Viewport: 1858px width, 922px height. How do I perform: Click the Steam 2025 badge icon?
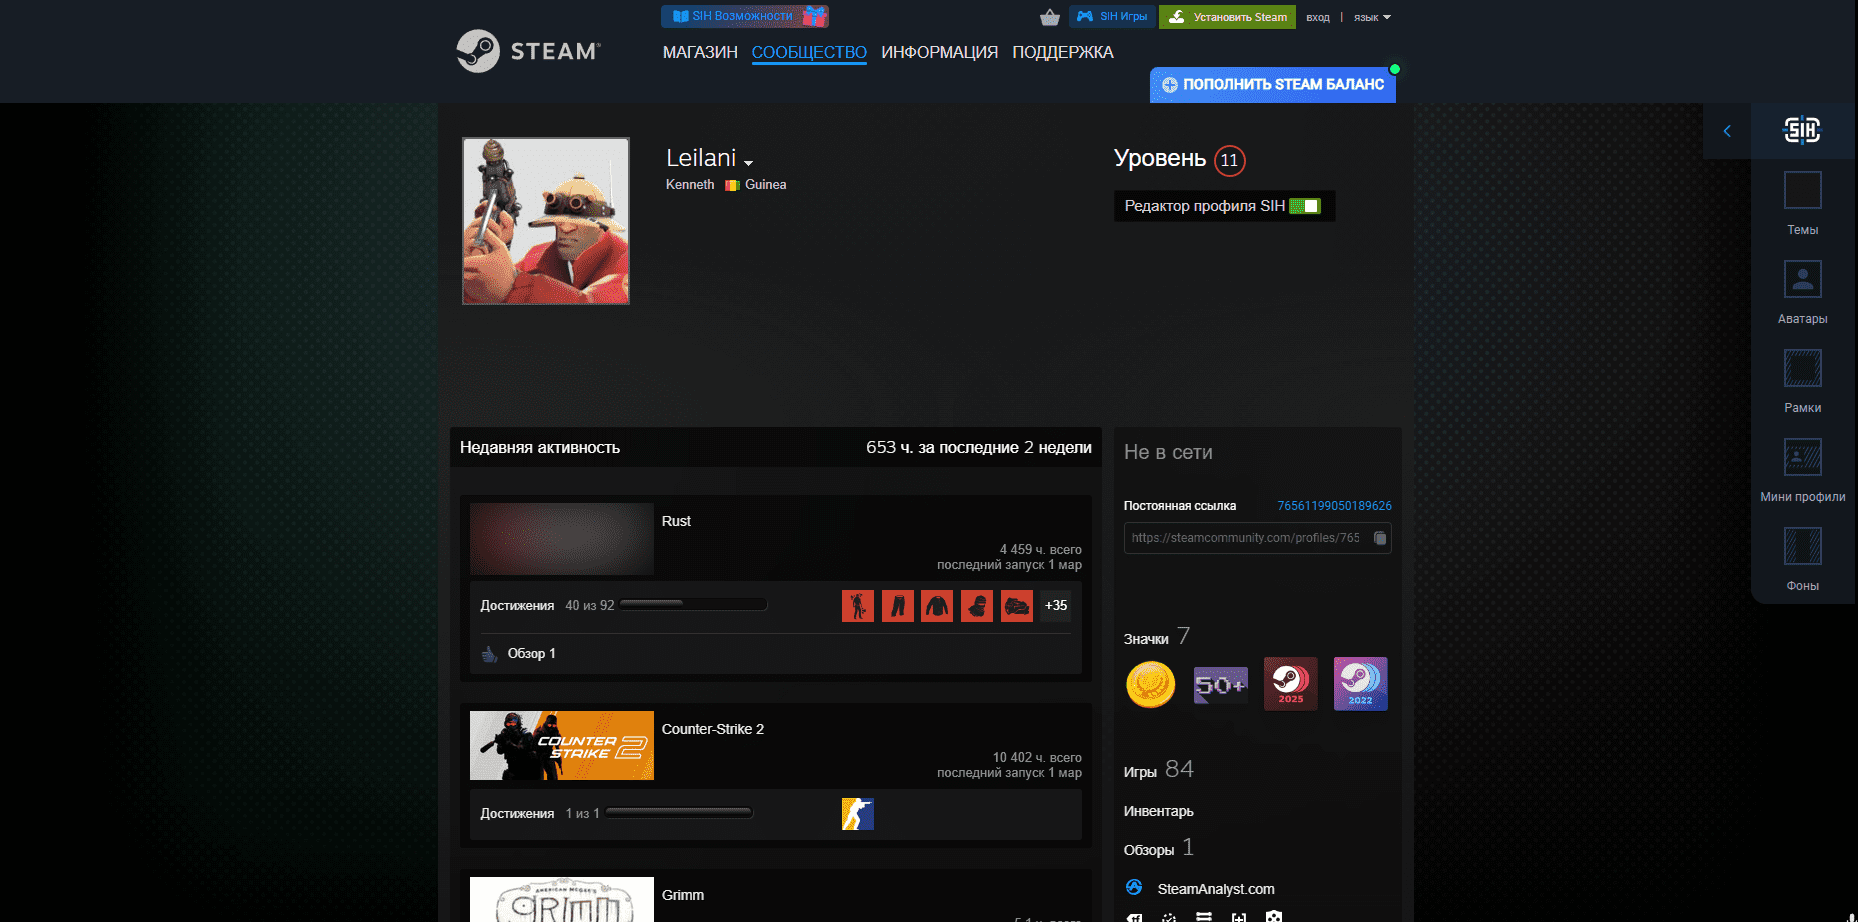(x=1290, y=684)
